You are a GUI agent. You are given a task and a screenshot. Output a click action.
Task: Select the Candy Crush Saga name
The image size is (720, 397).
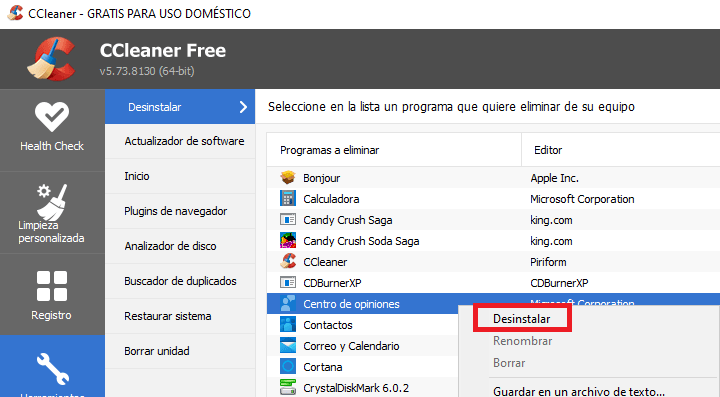point(348,220)
